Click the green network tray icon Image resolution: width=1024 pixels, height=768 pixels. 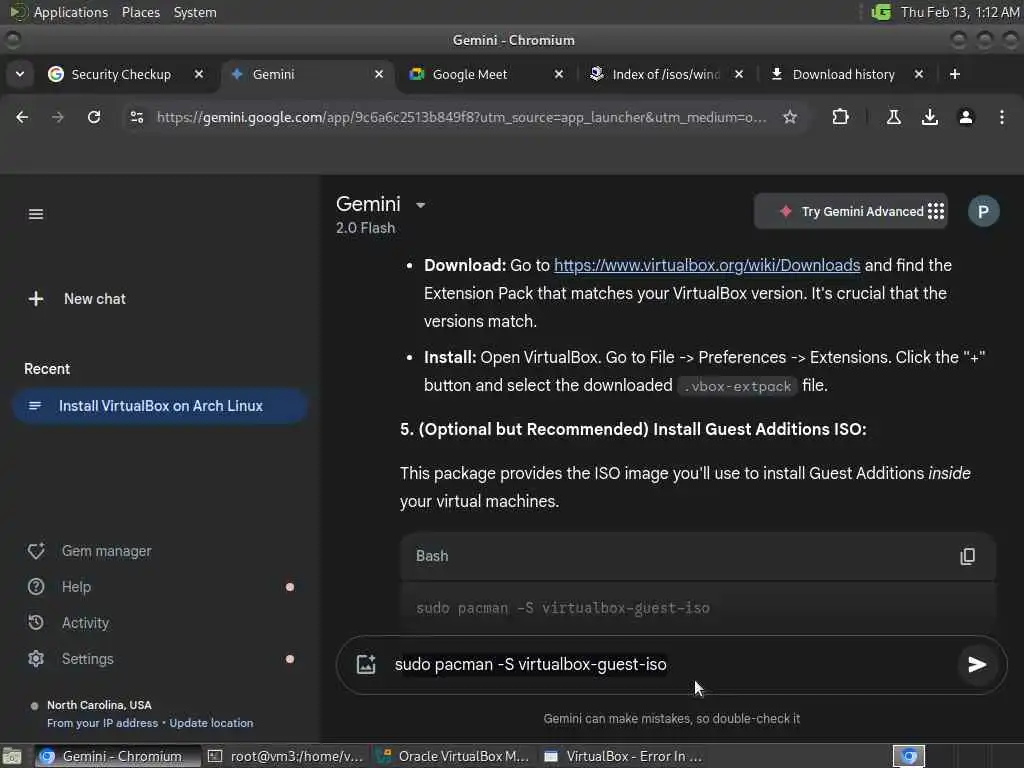(881, 12)
